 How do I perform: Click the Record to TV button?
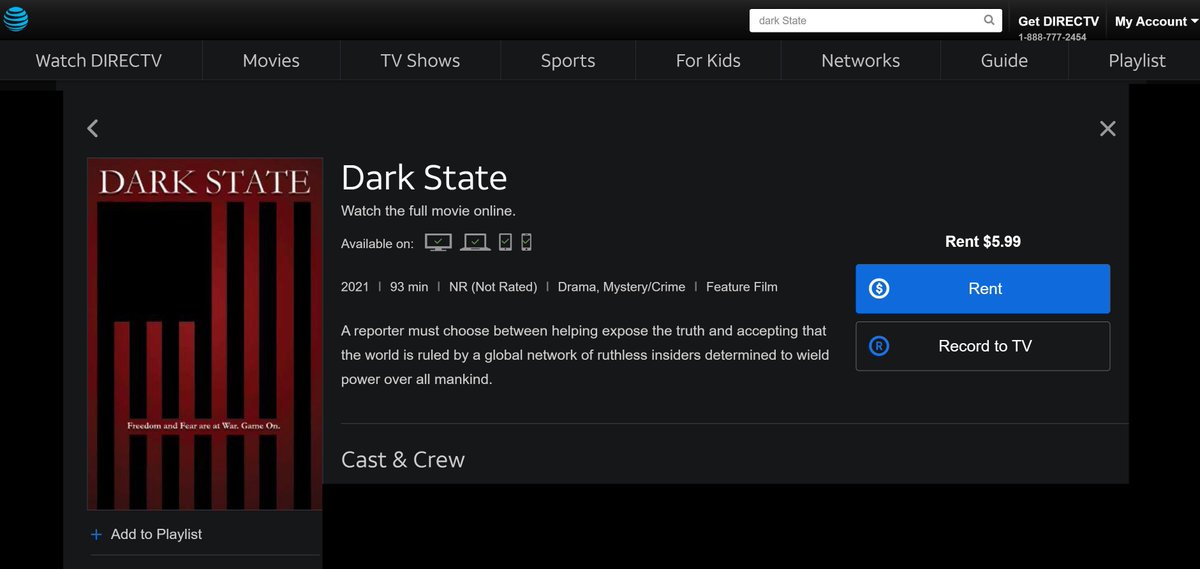coord(983,346)
